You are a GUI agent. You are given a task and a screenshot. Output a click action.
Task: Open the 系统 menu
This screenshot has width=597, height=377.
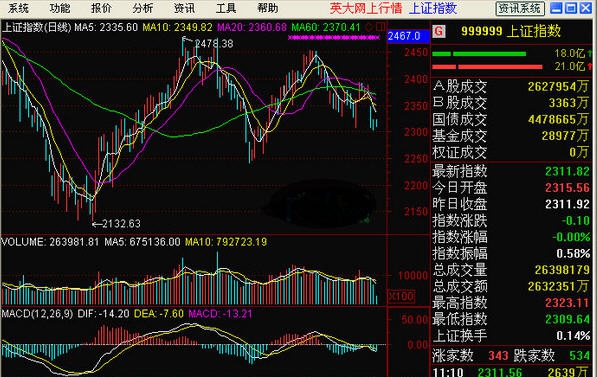(18, 8)
